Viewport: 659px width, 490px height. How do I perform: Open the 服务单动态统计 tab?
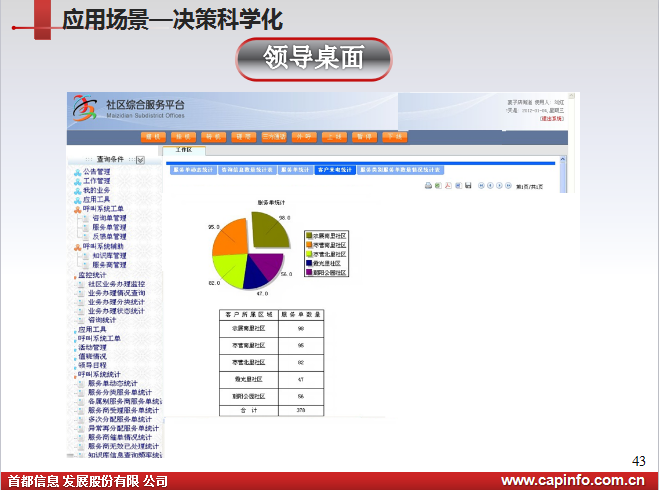pyautogui.click(x=193, y=170)
